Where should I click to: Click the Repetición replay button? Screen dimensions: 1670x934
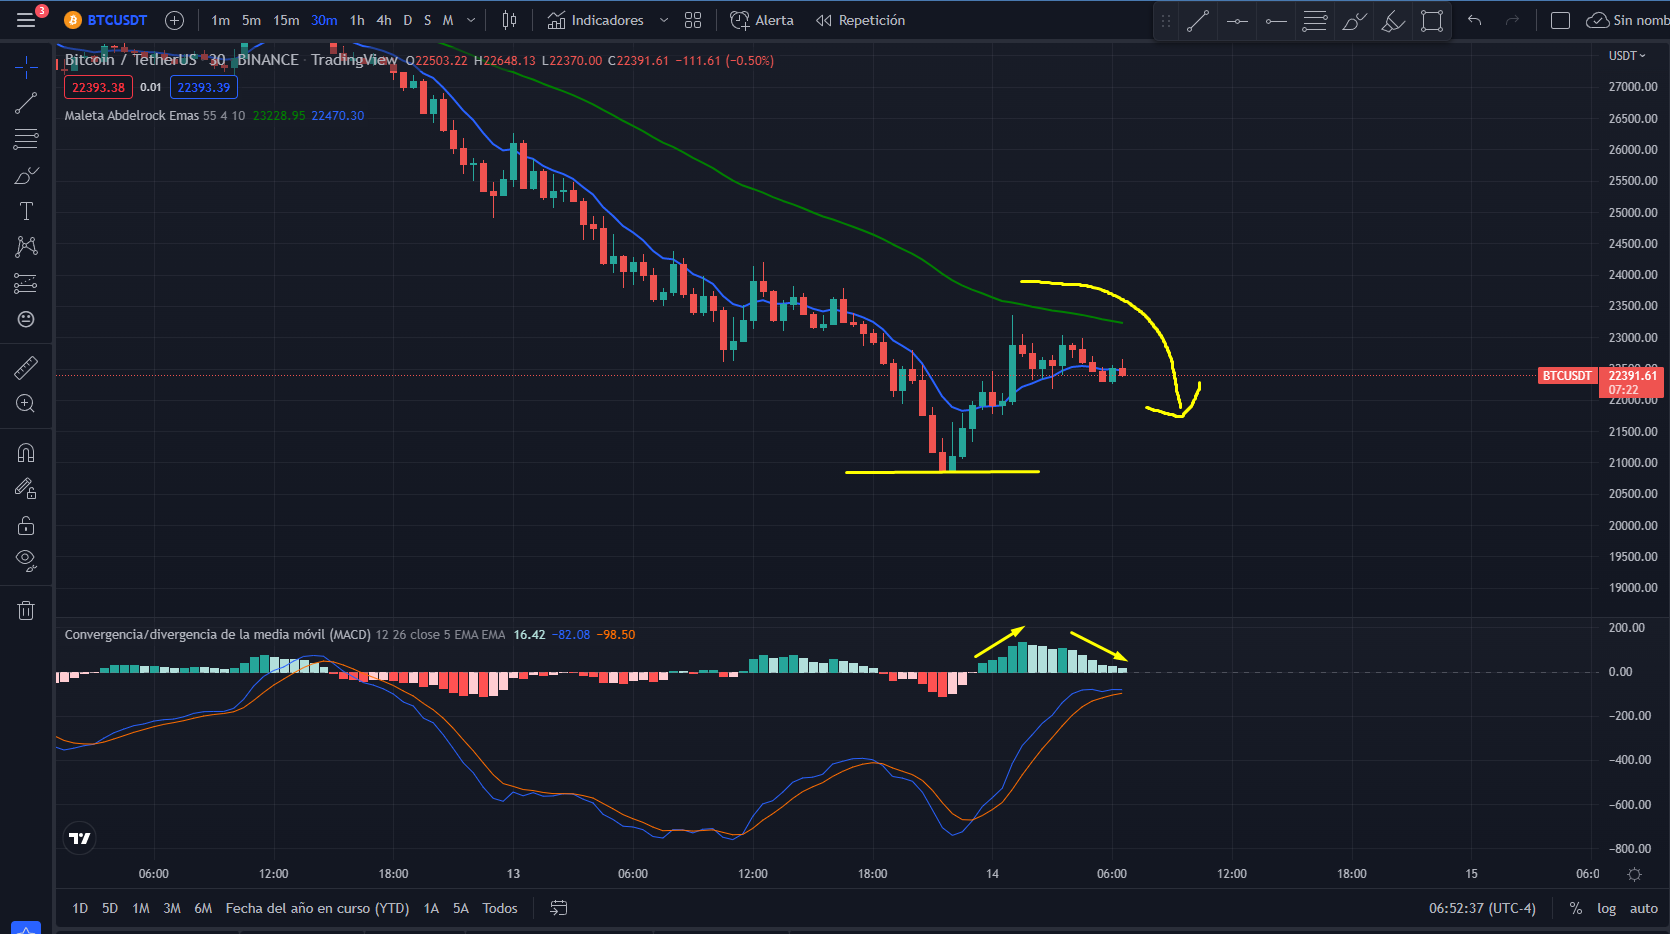tap(860, 20)
